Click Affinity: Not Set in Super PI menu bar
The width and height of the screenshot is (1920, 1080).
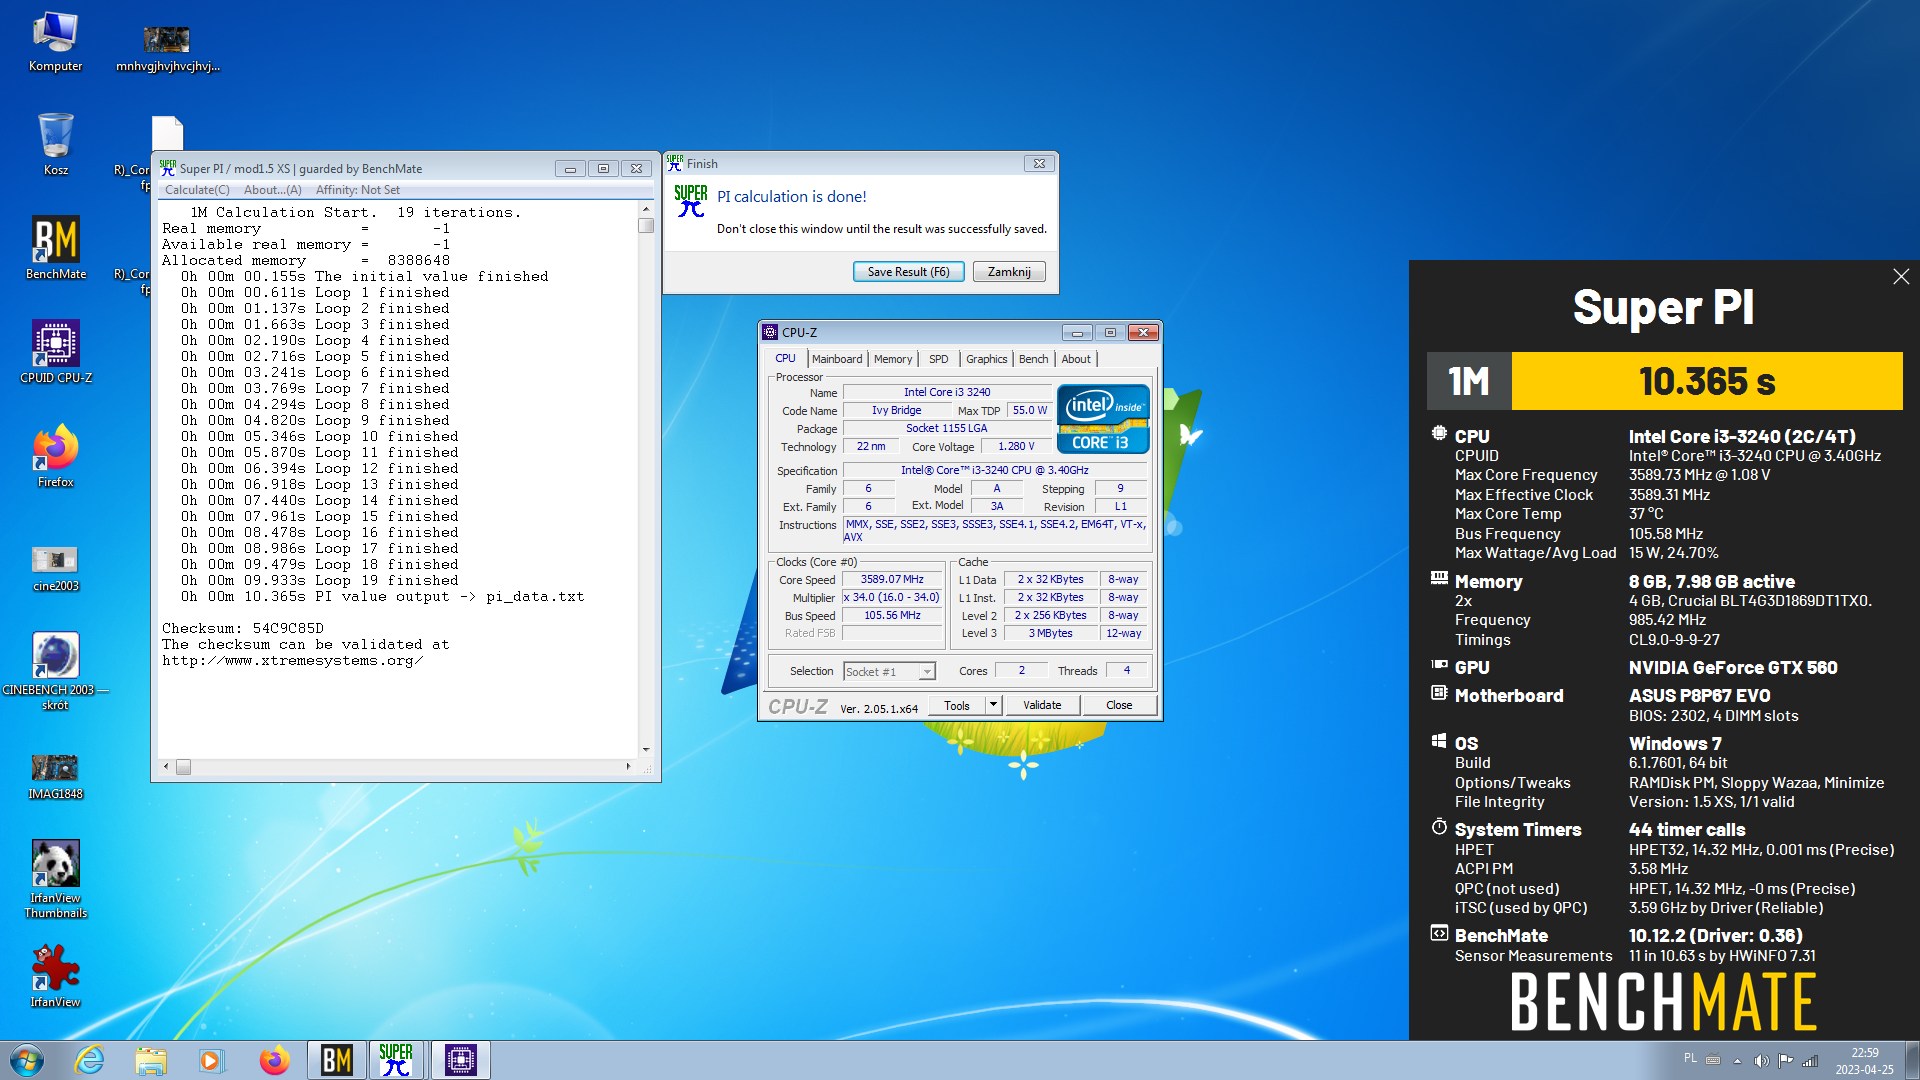(357, 190)
